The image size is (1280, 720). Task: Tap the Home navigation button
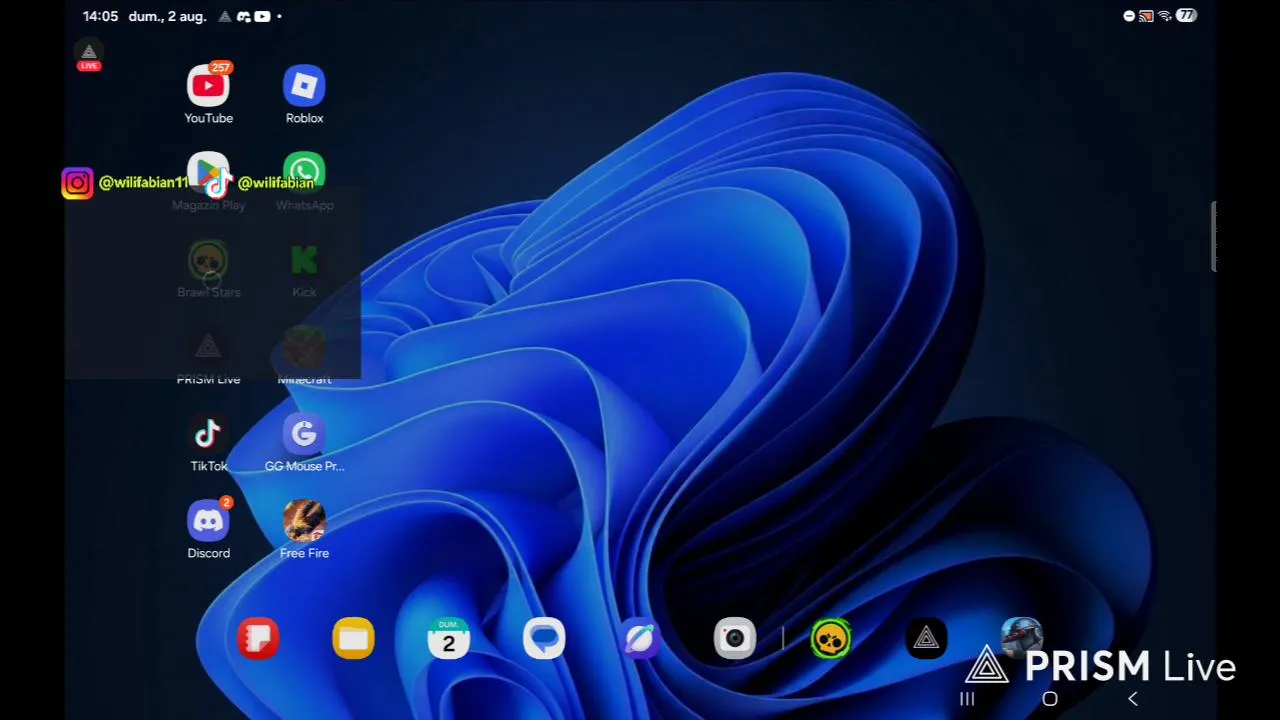click(1050, 699)
